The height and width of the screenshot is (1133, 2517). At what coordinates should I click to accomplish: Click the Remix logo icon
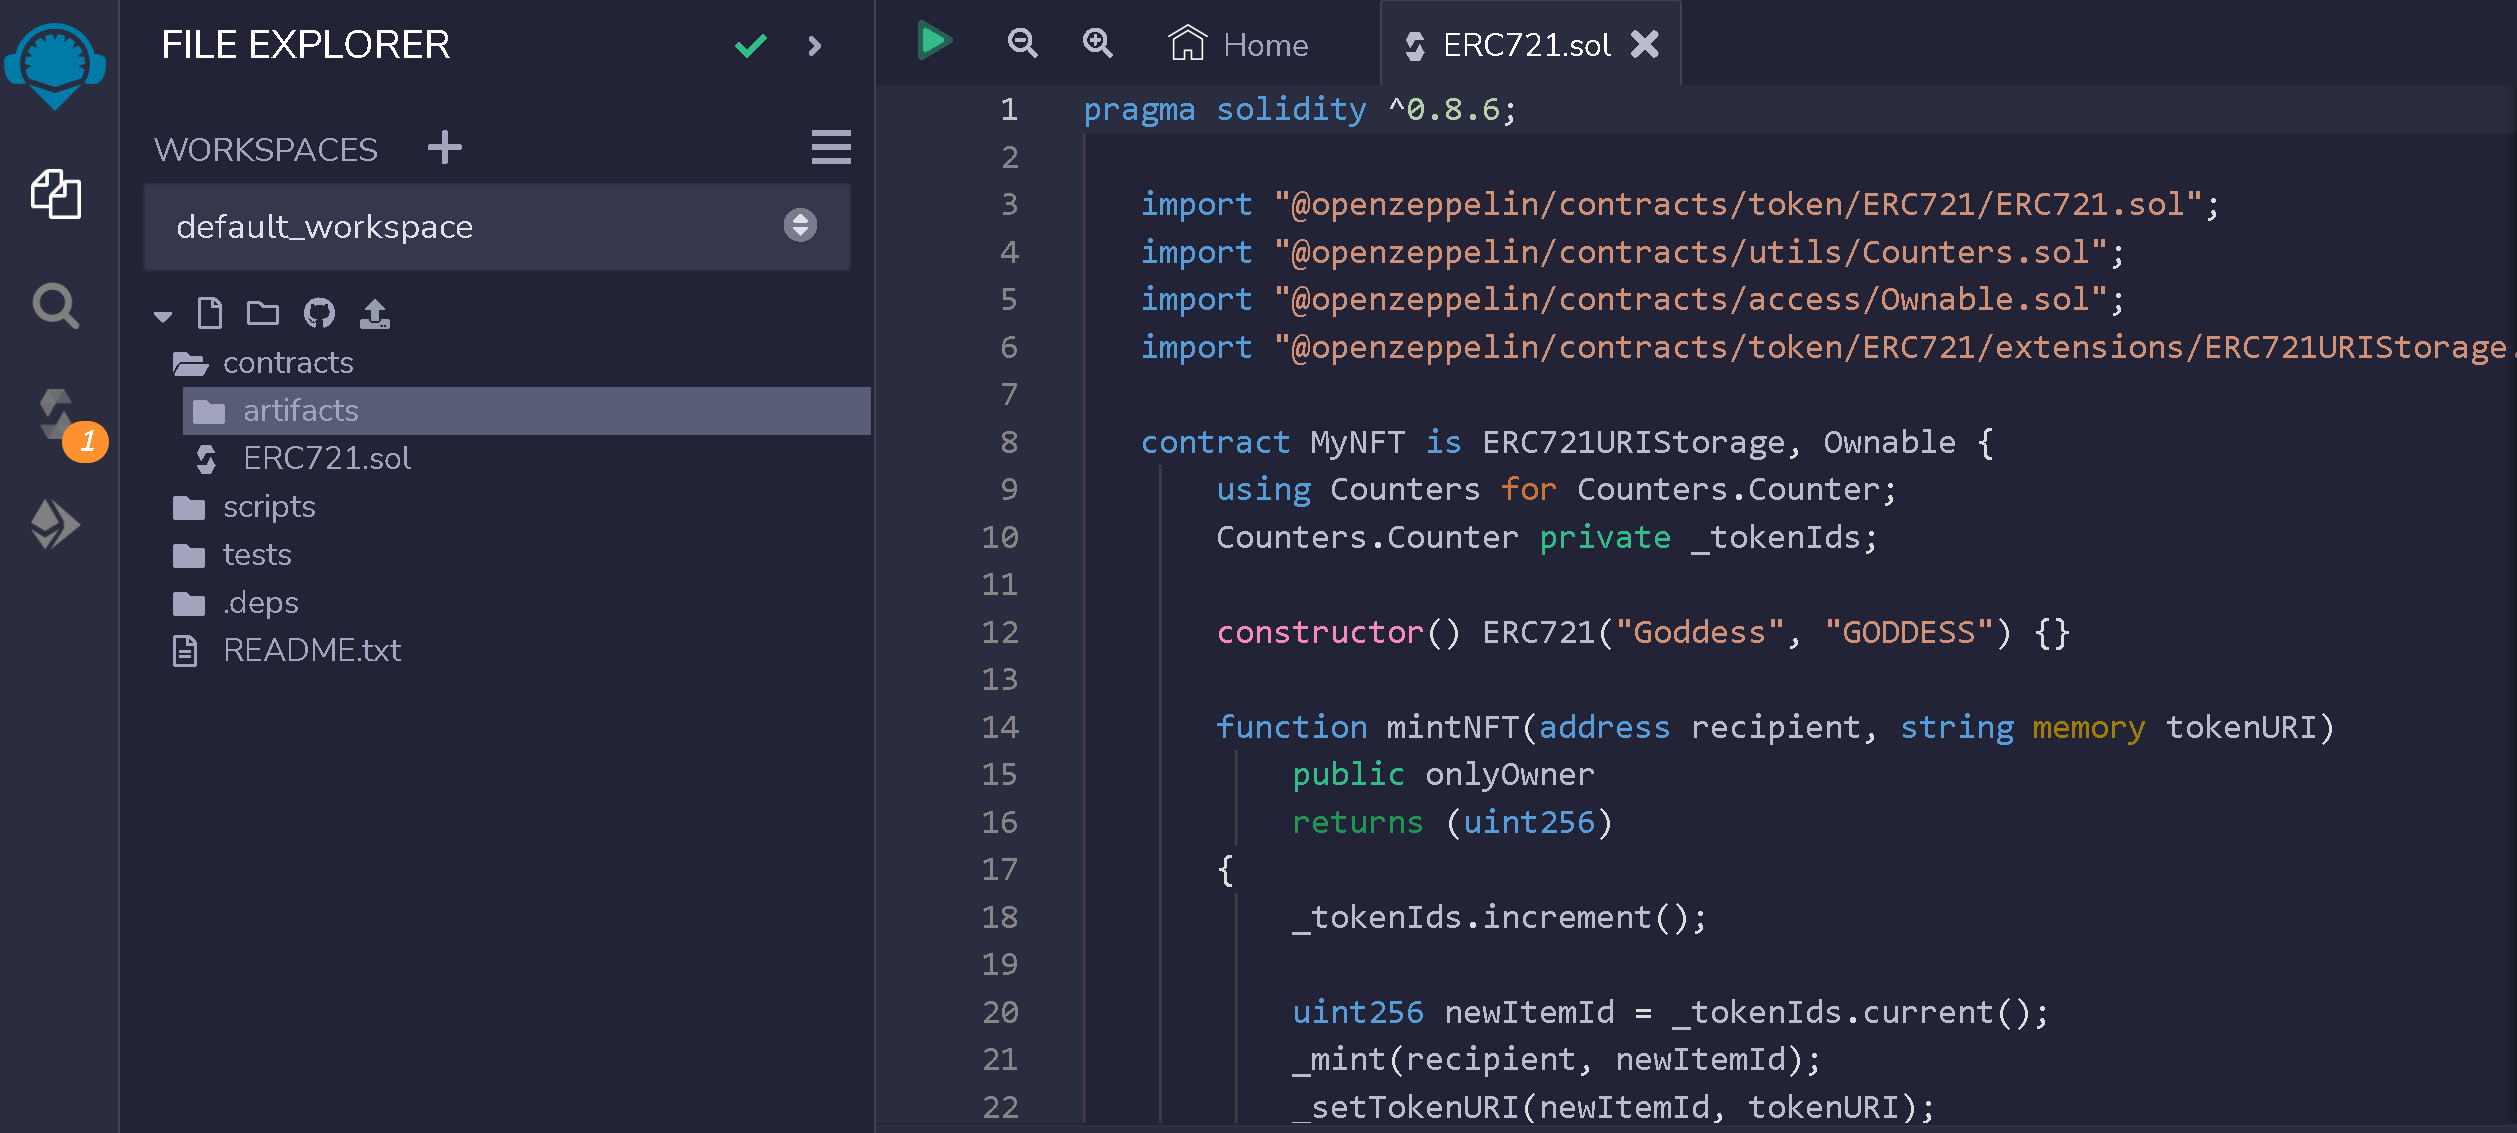tap(55, 66)
